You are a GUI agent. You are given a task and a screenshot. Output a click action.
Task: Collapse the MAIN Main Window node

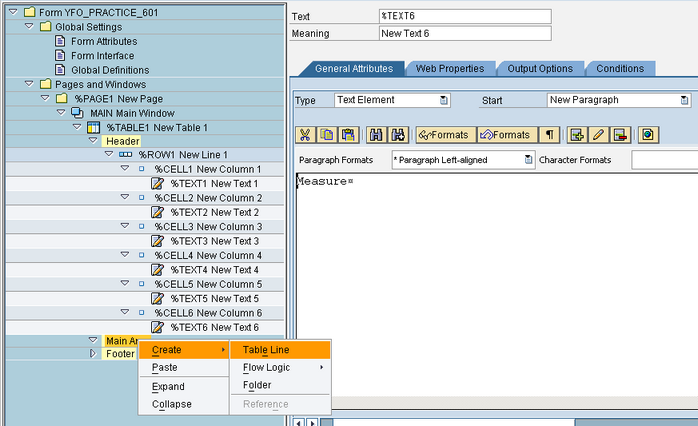(61, 113)
